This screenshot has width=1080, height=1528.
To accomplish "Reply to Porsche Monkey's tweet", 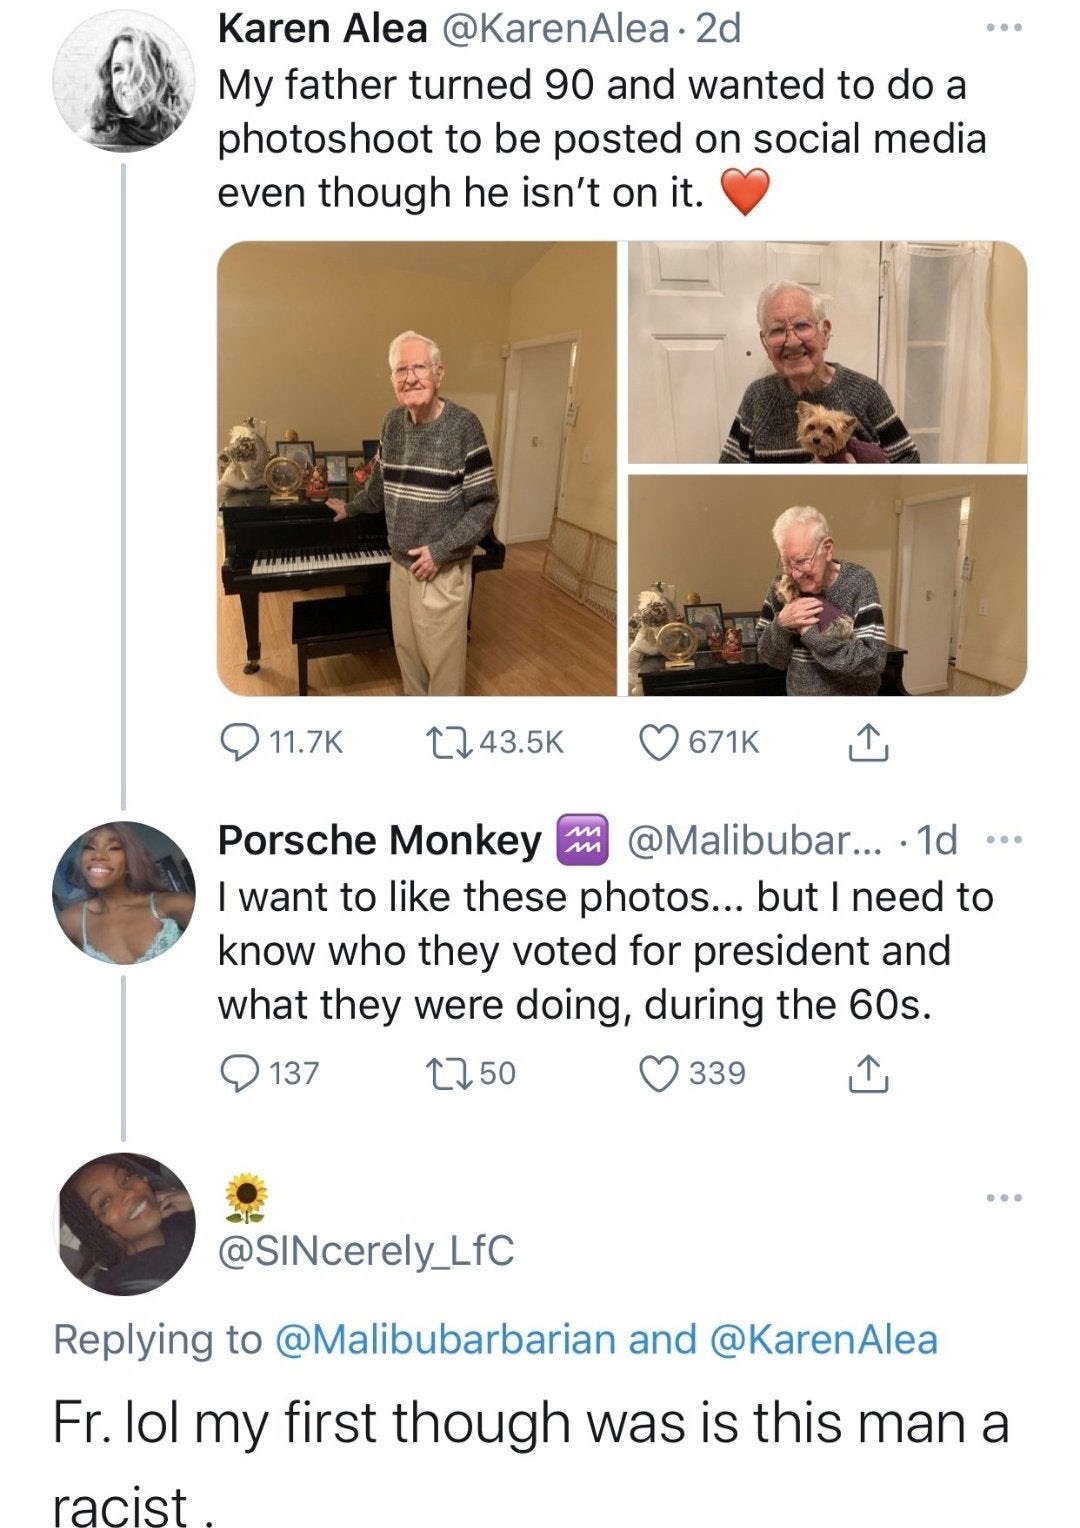I will (236, 1073).
